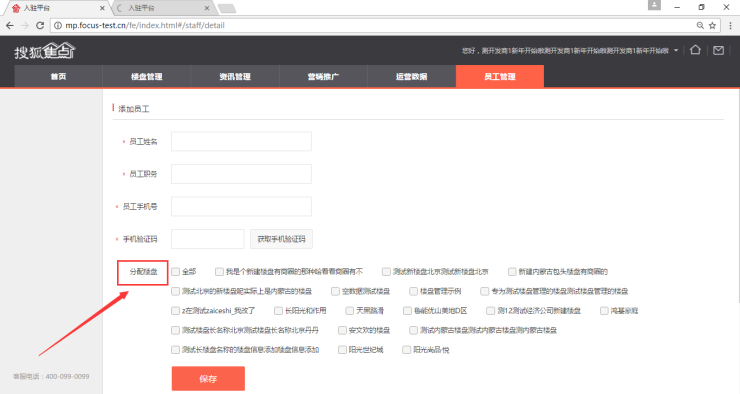
Task: Select 员工管理 navigation tab
Action: click(500, 76)
